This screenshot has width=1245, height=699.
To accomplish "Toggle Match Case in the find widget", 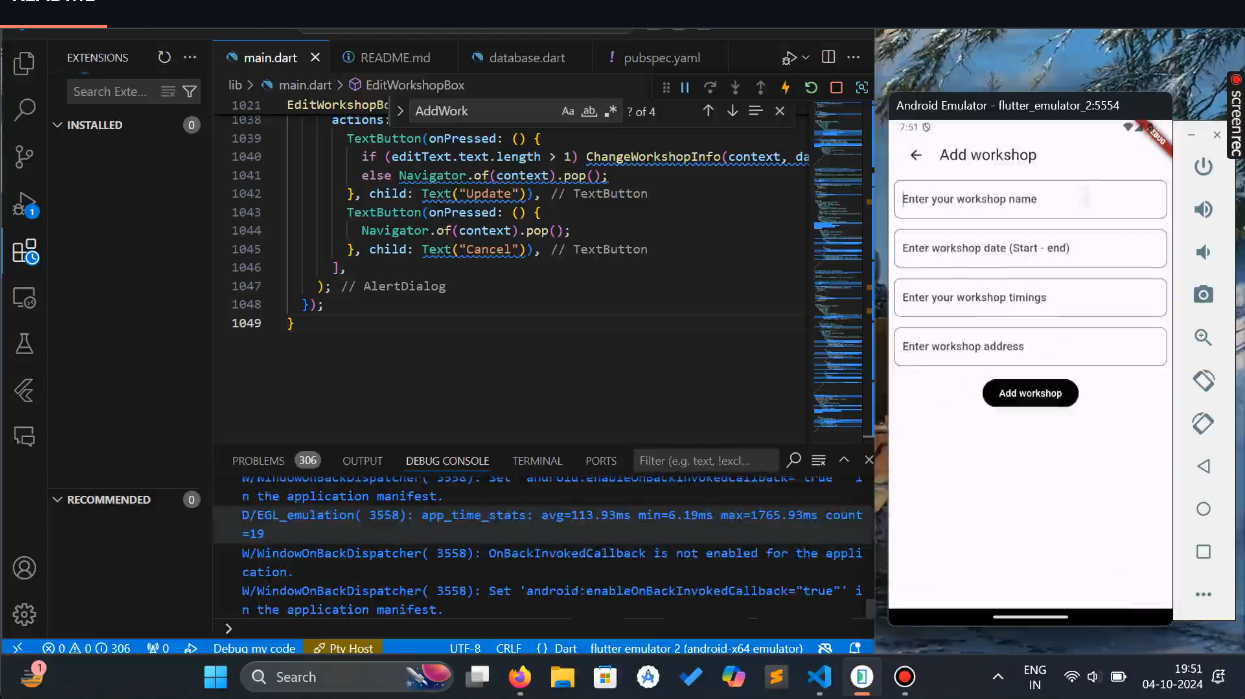I will 568,111.
